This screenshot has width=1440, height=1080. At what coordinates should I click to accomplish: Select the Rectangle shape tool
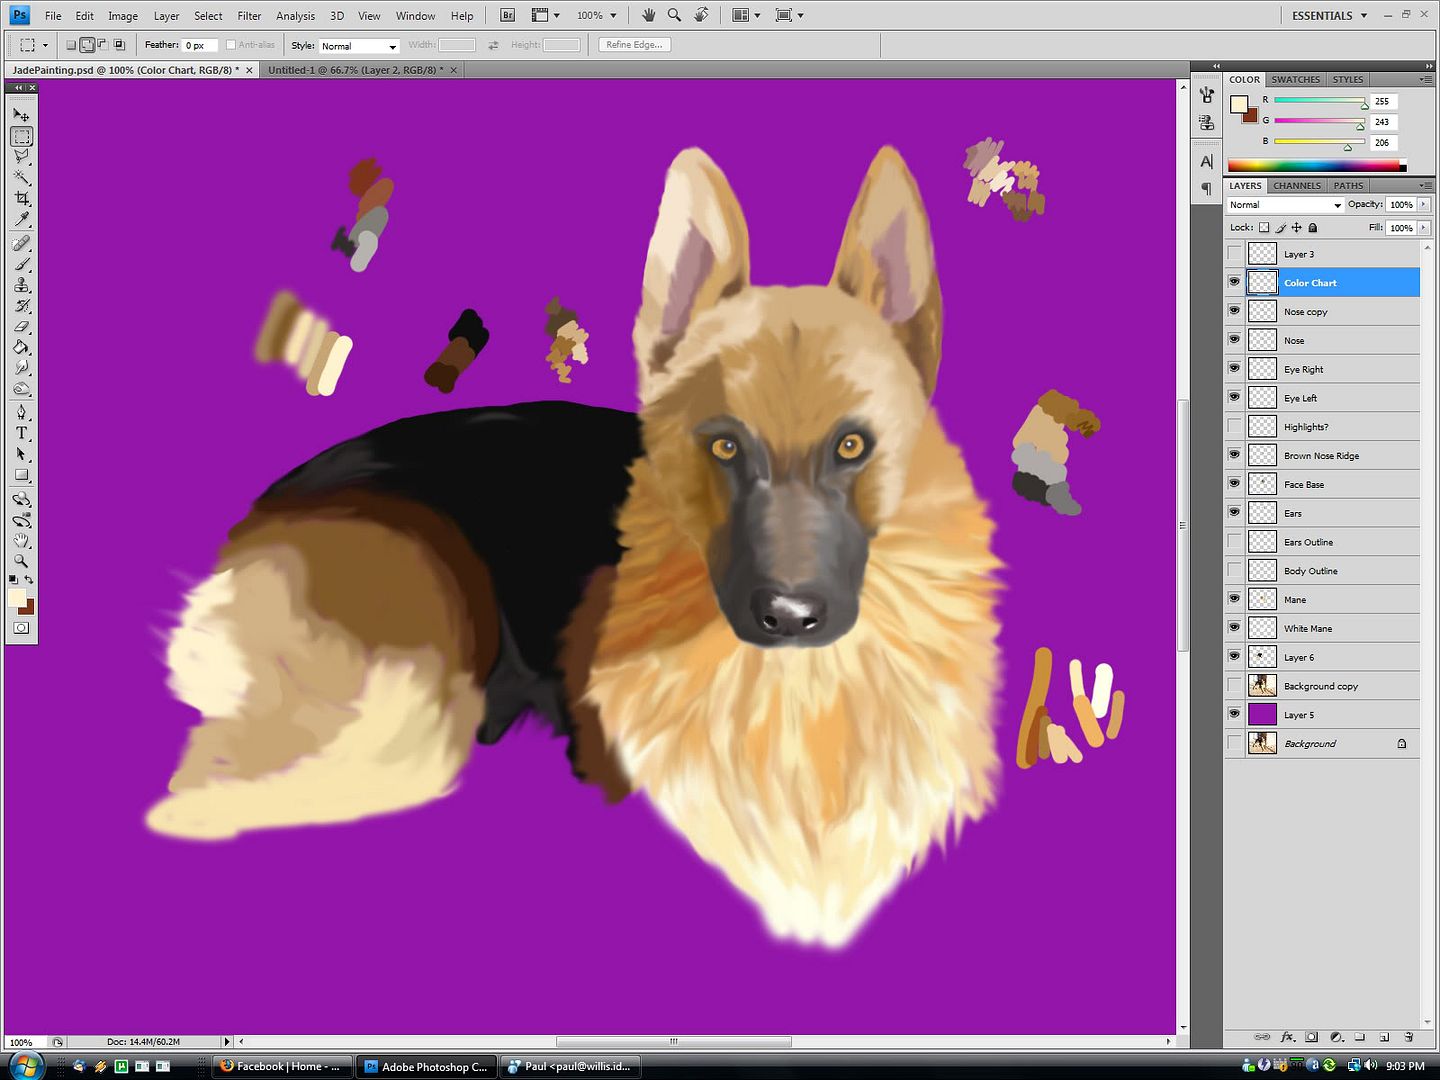[x=21, y=475]
